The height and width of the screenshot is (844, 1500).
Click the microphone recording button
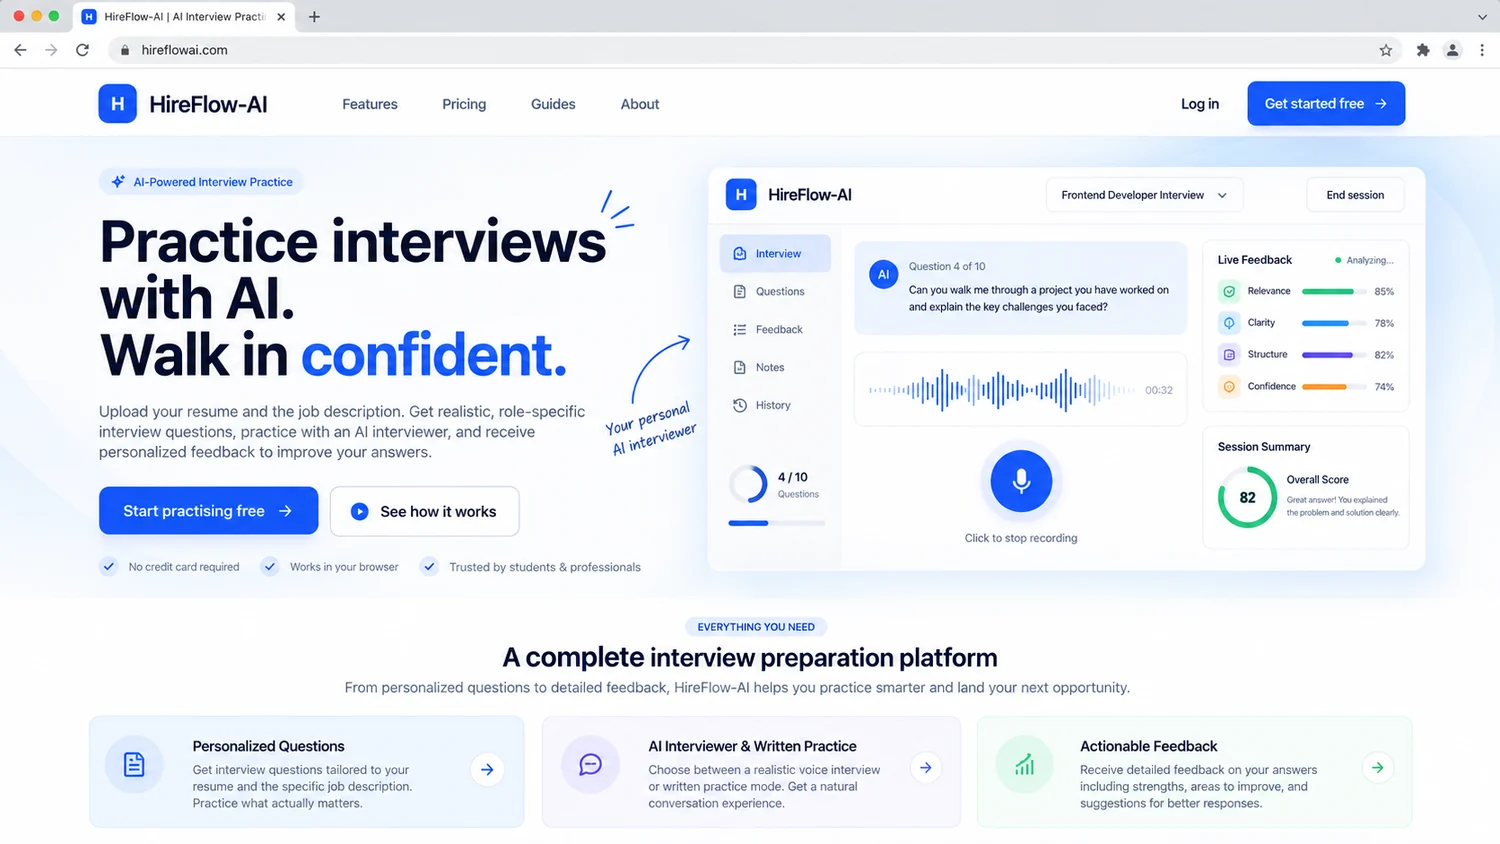pyautogui.click(x=1021, y=481)
